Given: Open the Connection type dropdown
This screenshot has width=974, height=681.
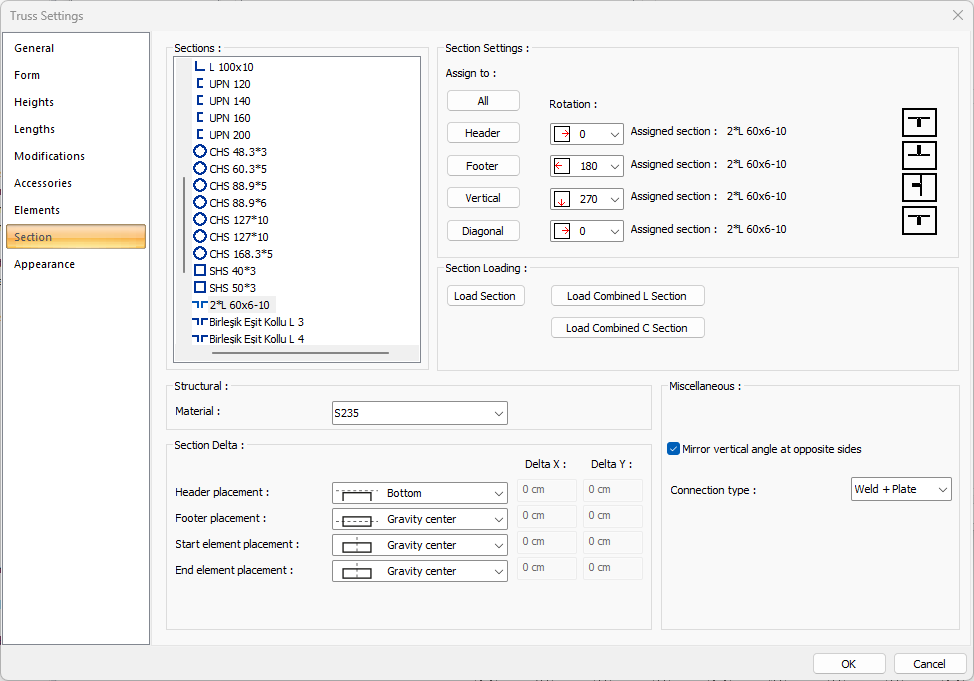Looking at the screenshot, I should tap(900, 489).
